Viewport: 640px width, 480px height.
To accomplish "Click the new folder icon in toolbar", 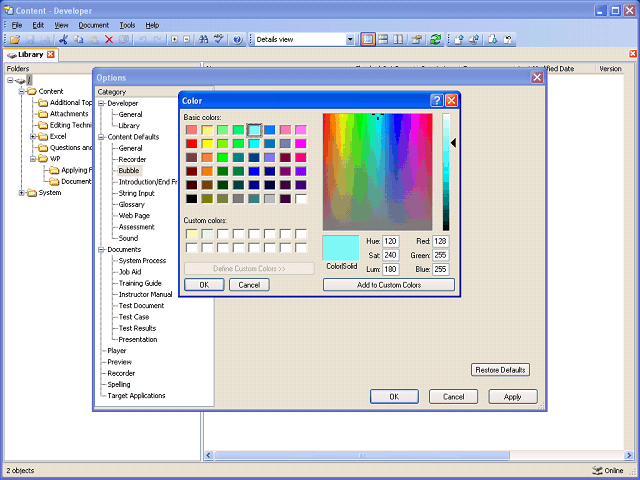I will 16,39.
